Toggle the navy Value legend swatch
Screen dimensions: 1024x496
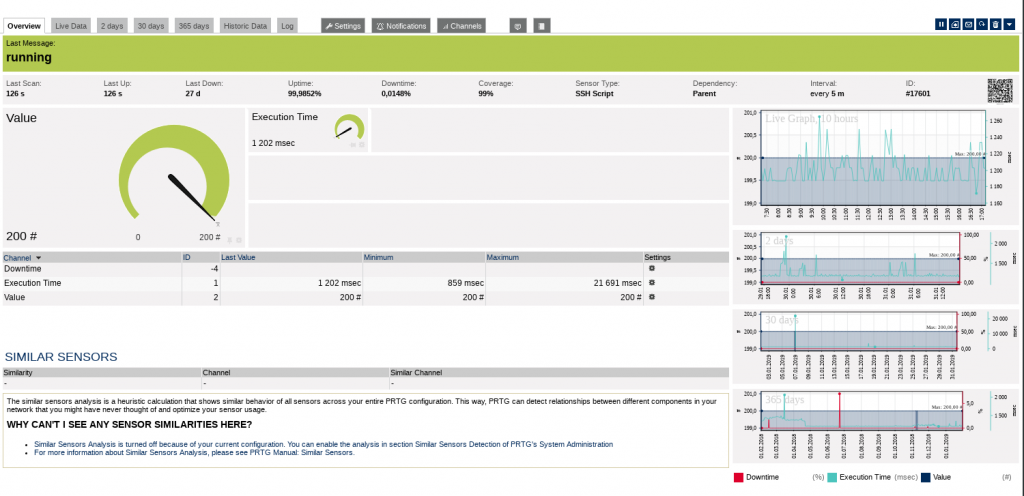(925, 477)
